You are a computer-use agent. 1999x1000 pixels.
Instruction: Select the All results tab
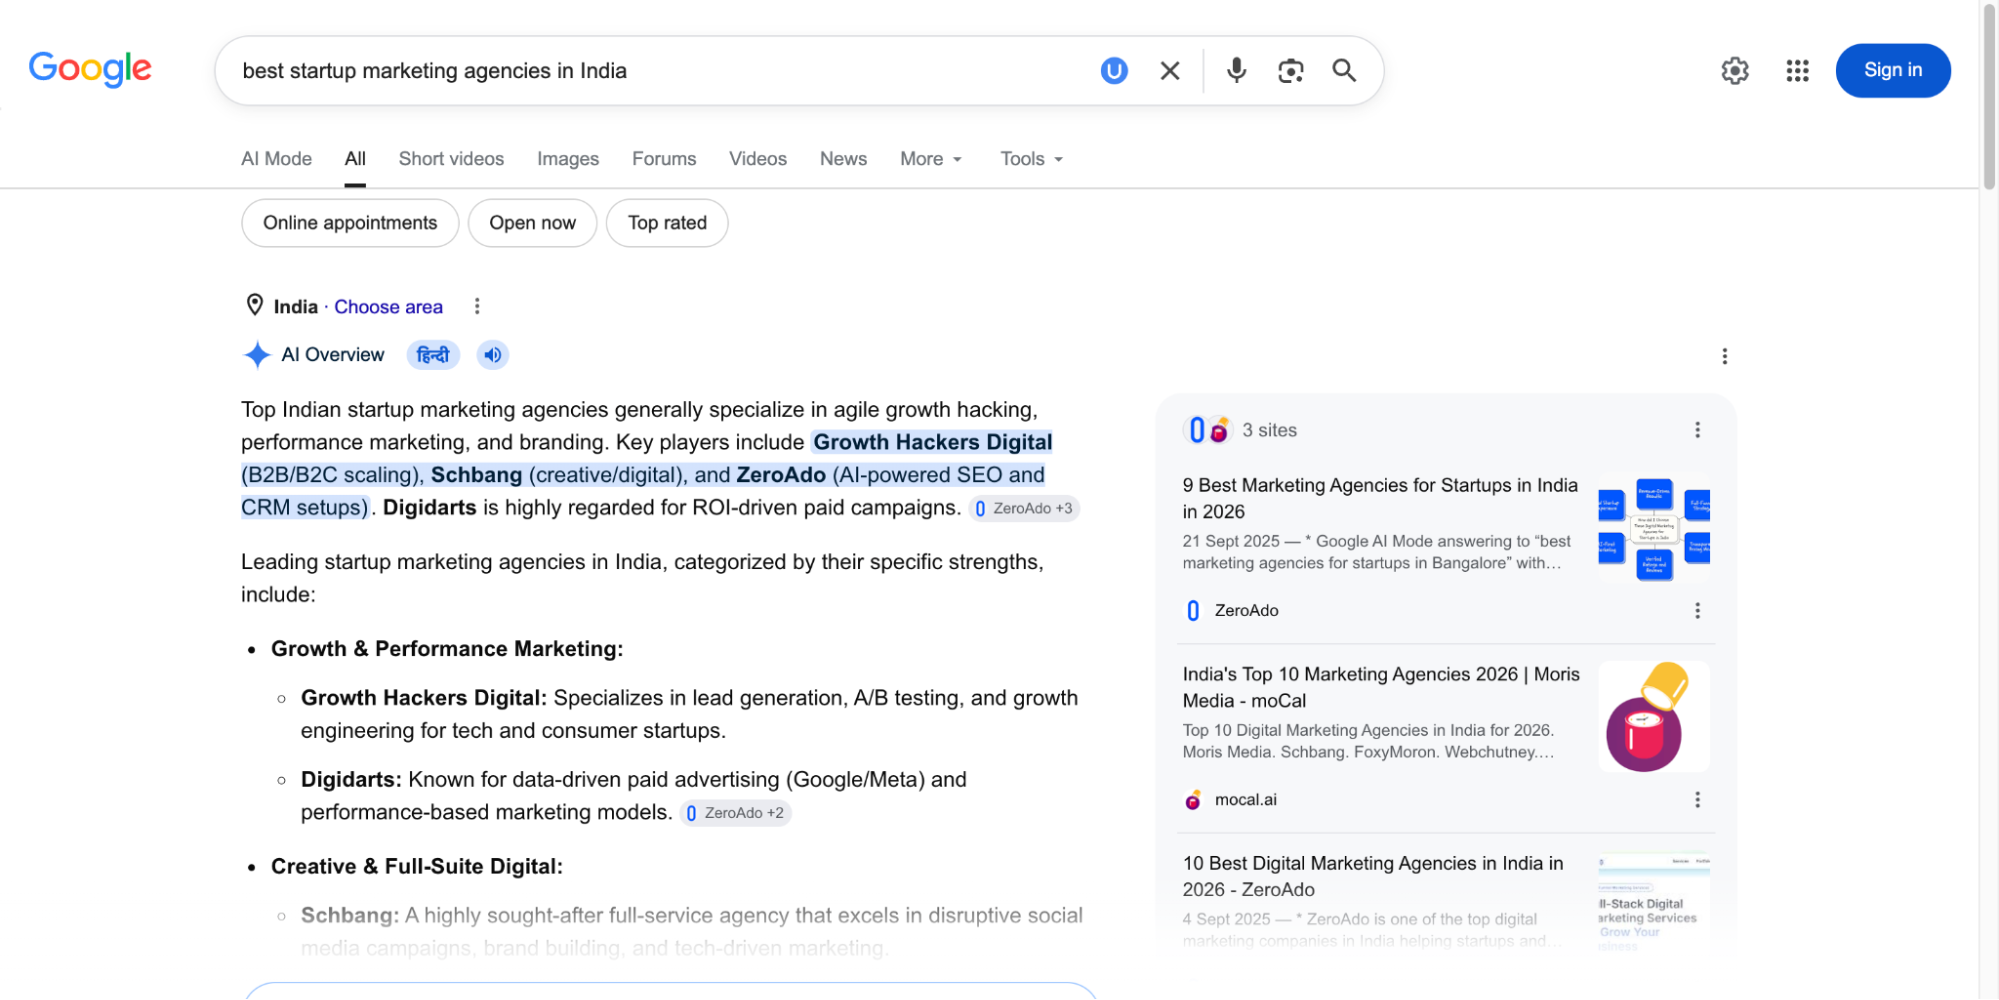click(355, 159)
